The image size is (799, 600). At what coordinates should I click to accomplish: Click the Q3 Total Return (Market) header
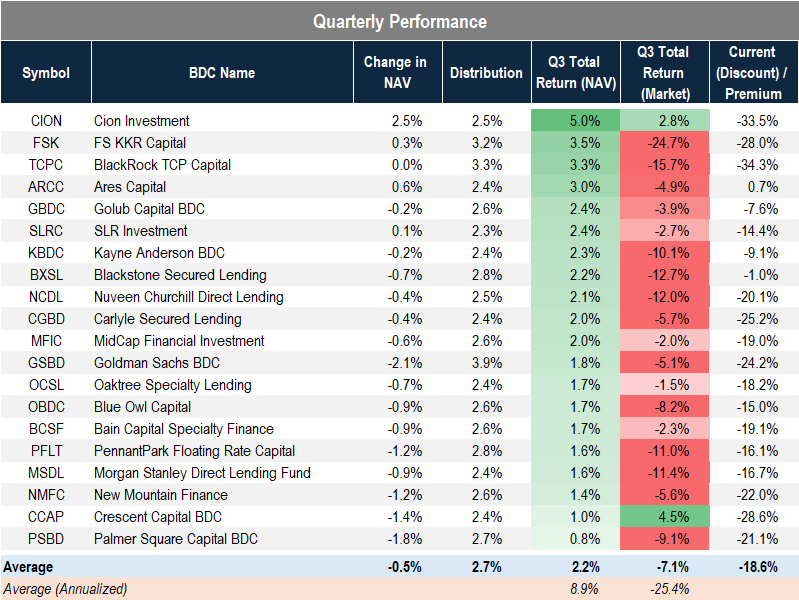[x=664, y=72]
